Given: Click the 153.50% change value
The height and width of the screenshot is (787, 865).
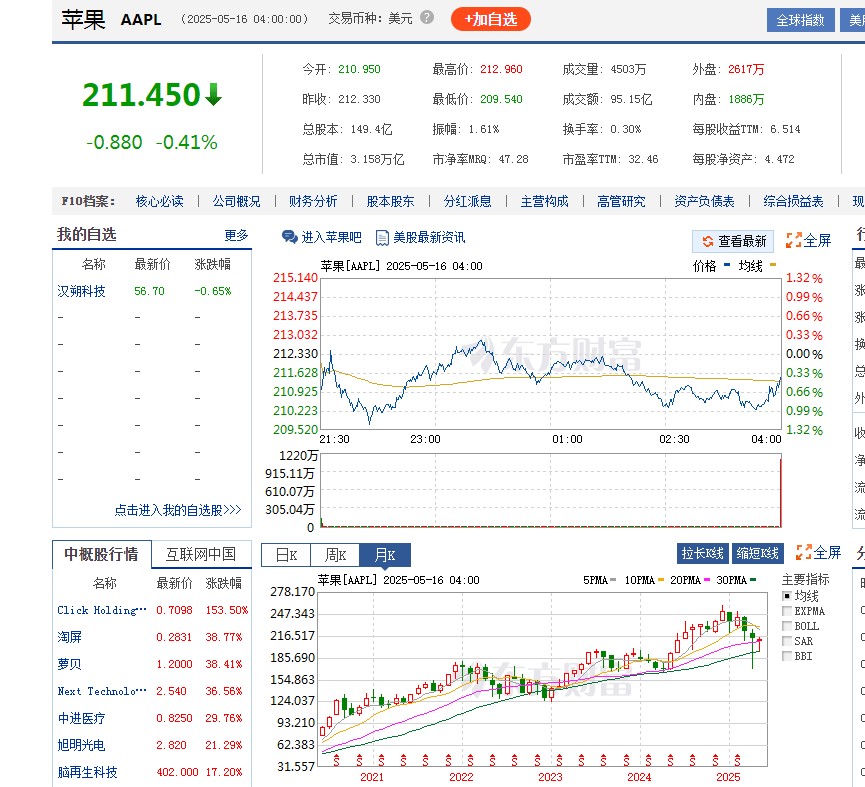Looking at the screenshot, I should (226, 610).
